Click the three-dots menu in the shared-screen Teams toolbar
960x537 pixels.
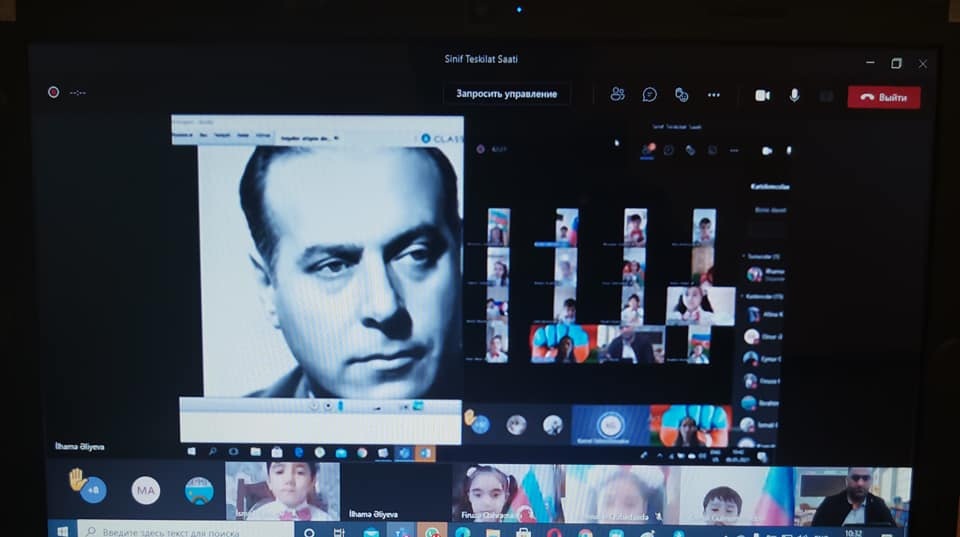pos(734,151)
